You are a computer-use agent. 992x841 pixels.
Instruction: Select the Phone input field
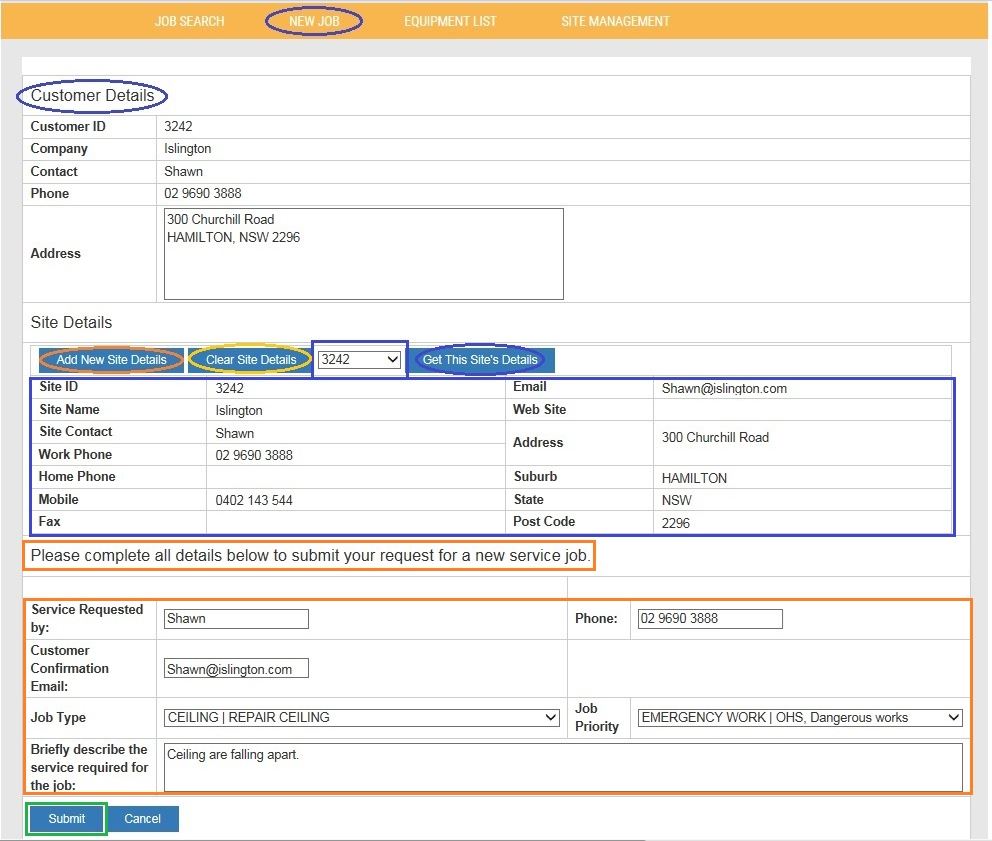(x=709, y=619)
